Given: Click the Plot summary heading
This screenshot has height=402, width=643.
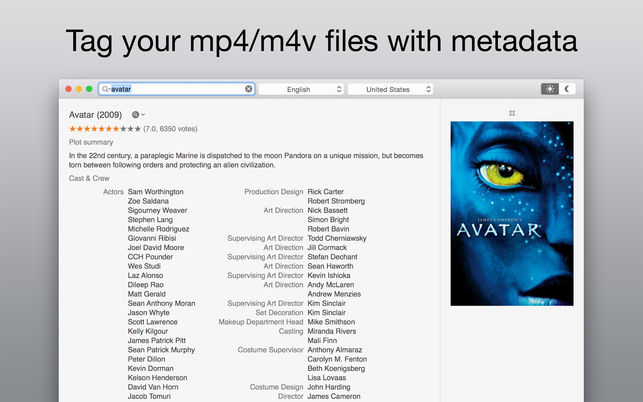Looking at the screenshot, I should click(x=91, y=142).
